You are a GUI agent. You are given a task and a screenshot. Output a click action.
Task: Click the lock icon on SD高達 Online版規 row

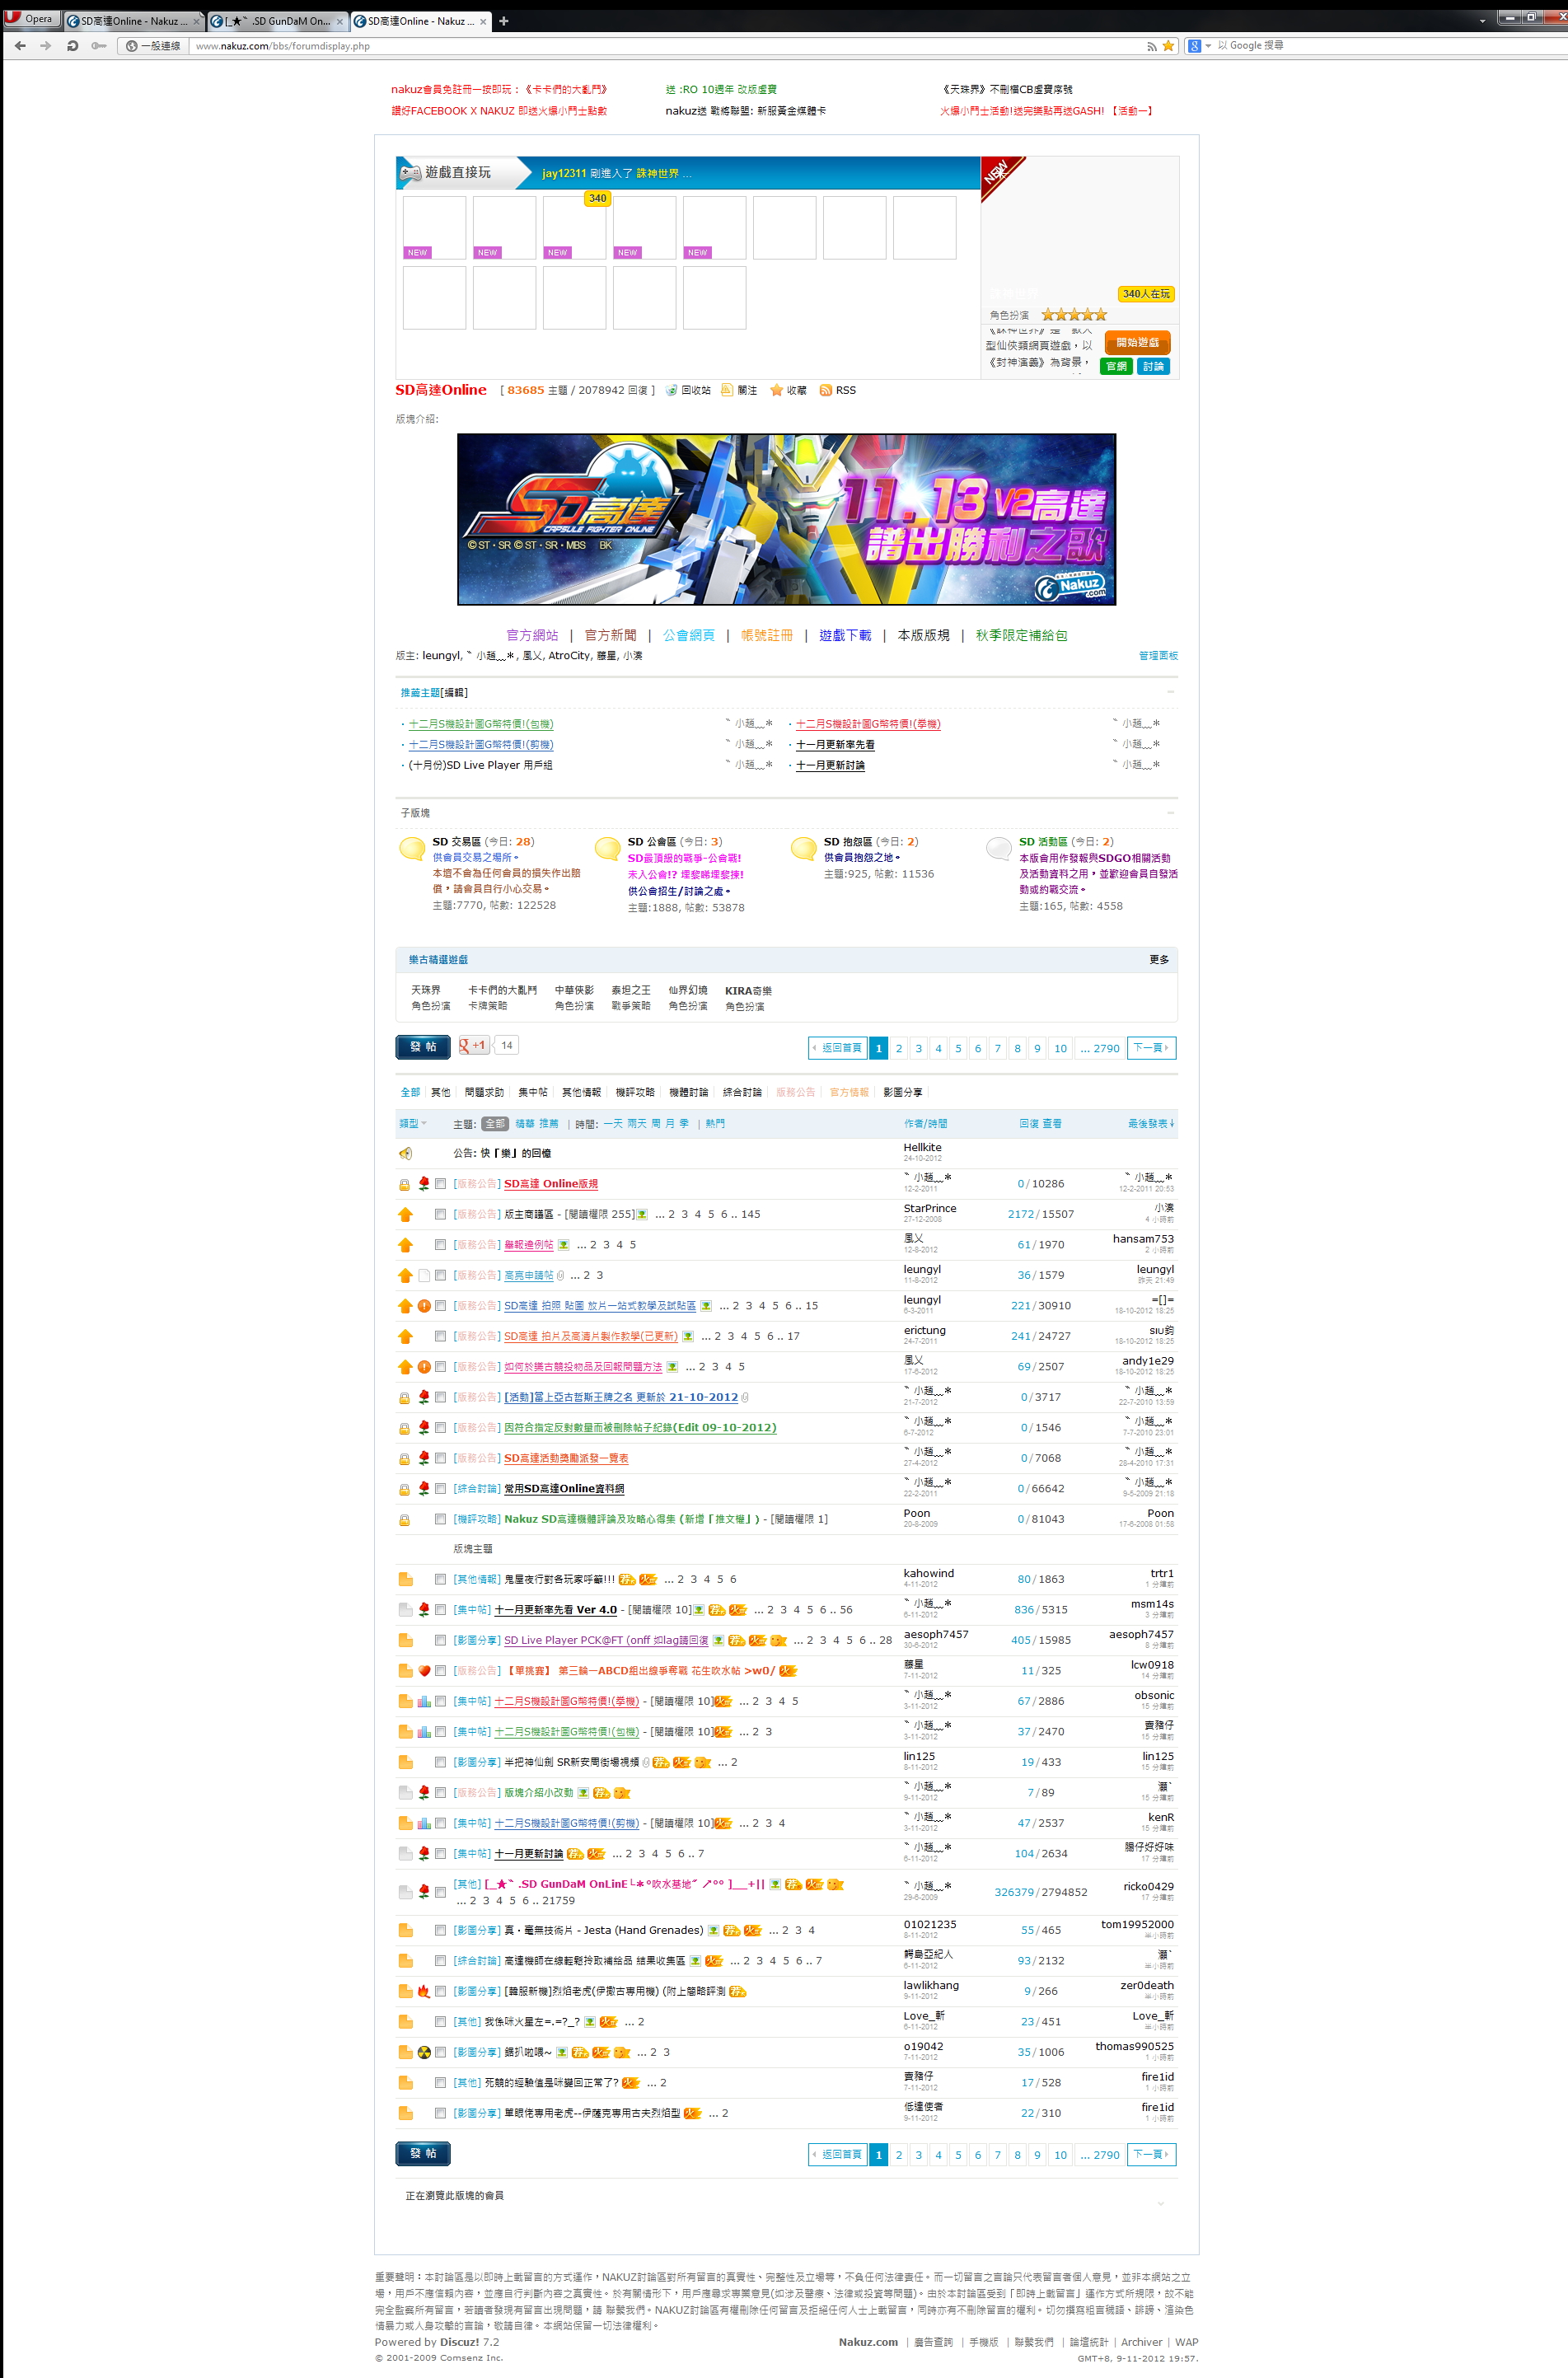[404, 1184]
